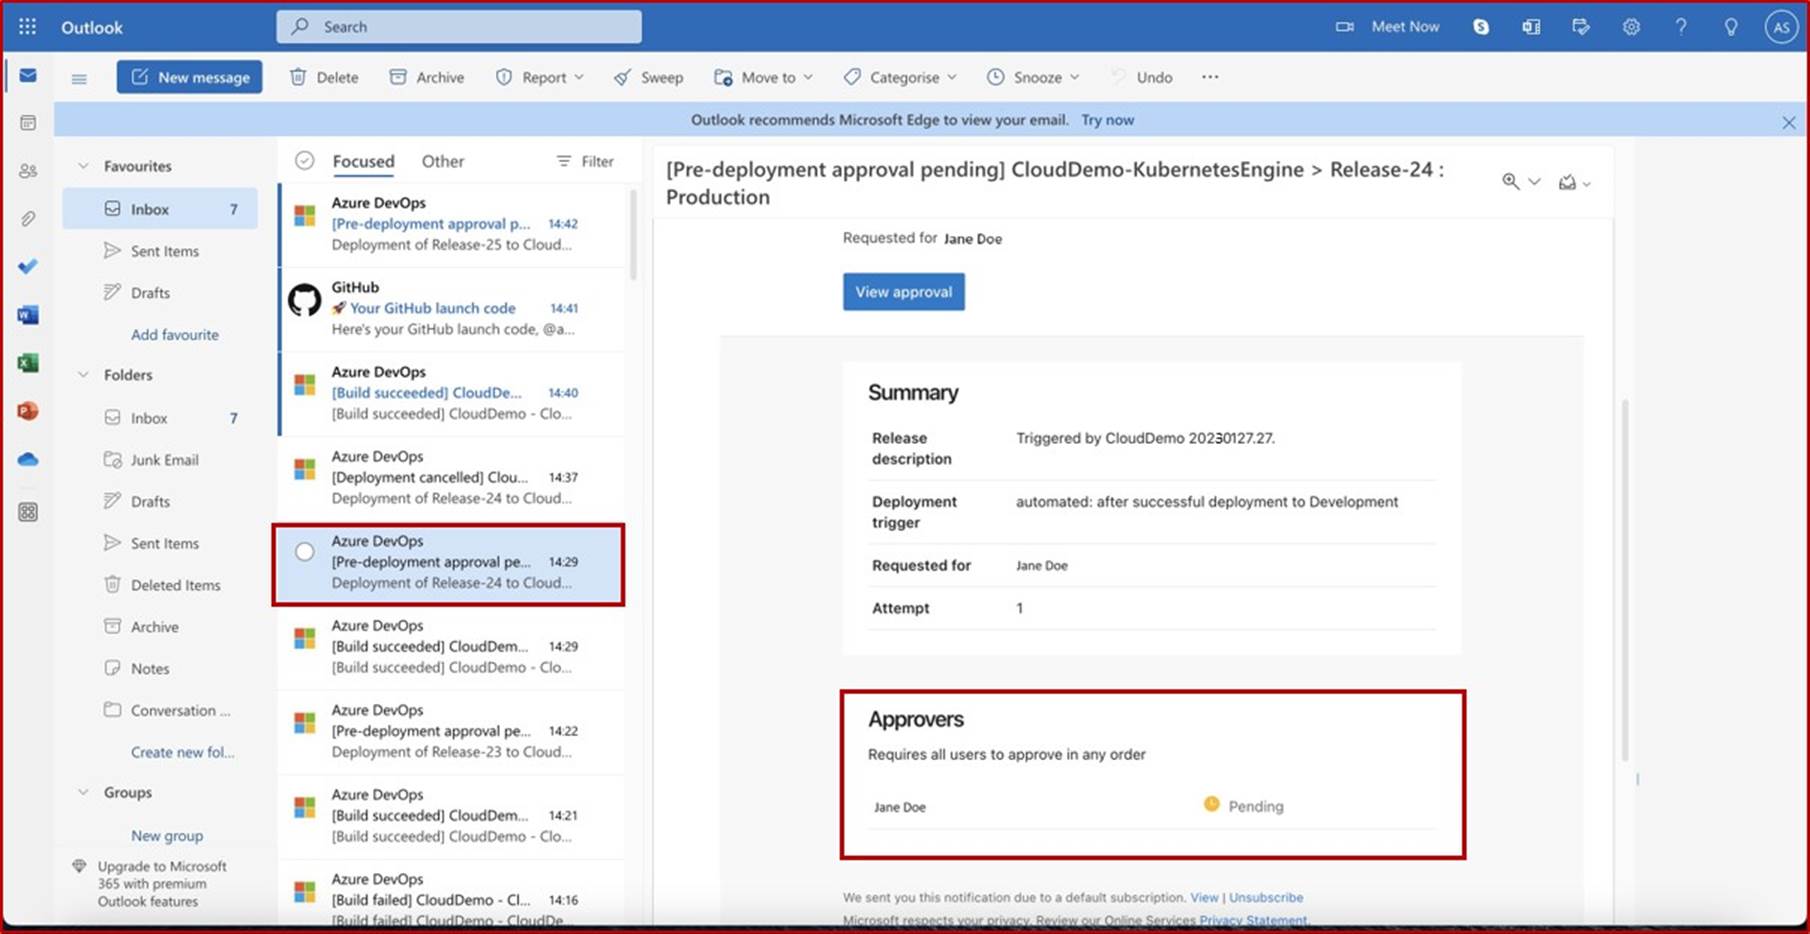The width and height of the screenshot is (1810, 934).
Task: Switch to the Other inbox tab
Action: point(442,161)
